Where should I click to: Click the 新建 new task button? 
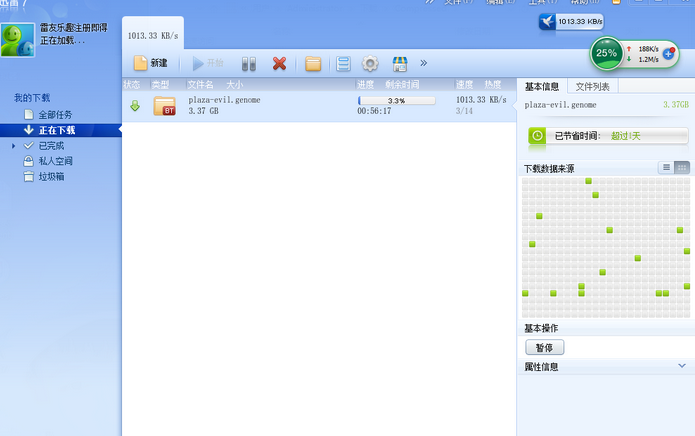150,63
